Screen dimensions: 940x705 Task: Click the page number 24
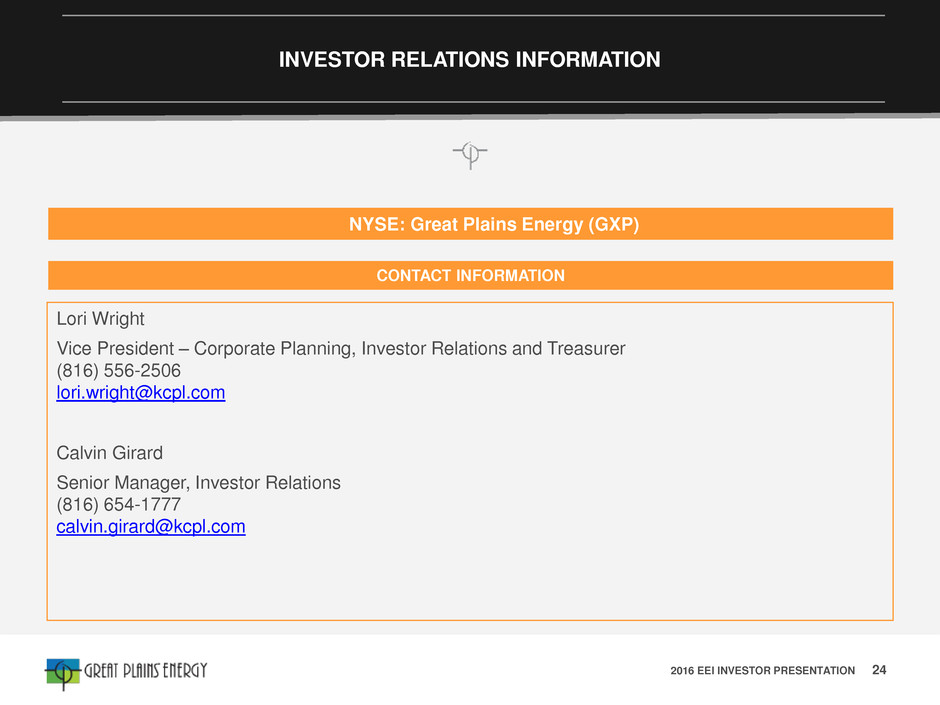coord(879,670)
